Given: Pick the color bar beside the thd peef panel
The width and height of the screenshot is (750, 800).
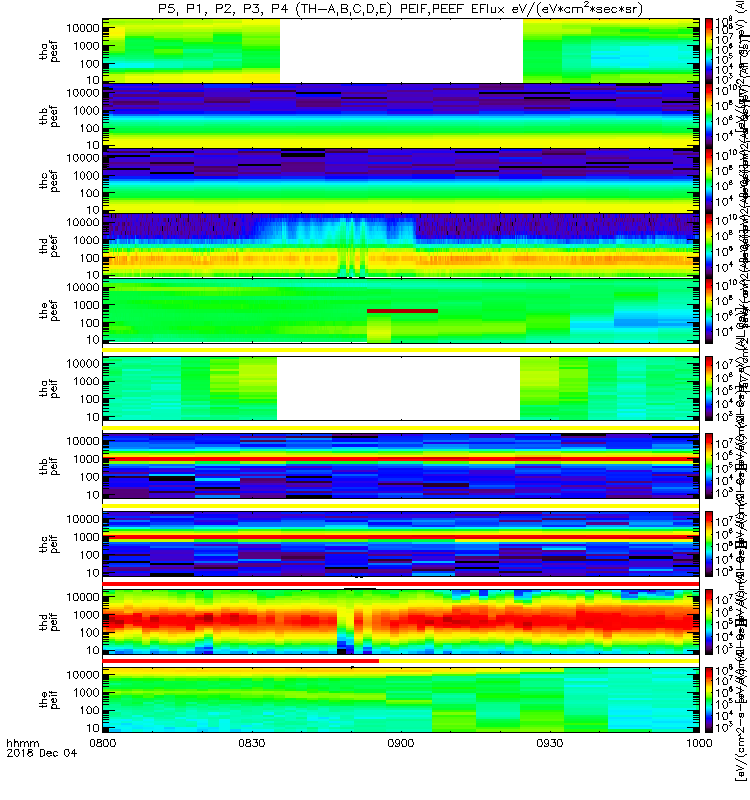Looking at the screenshot, I should (709, 246).
